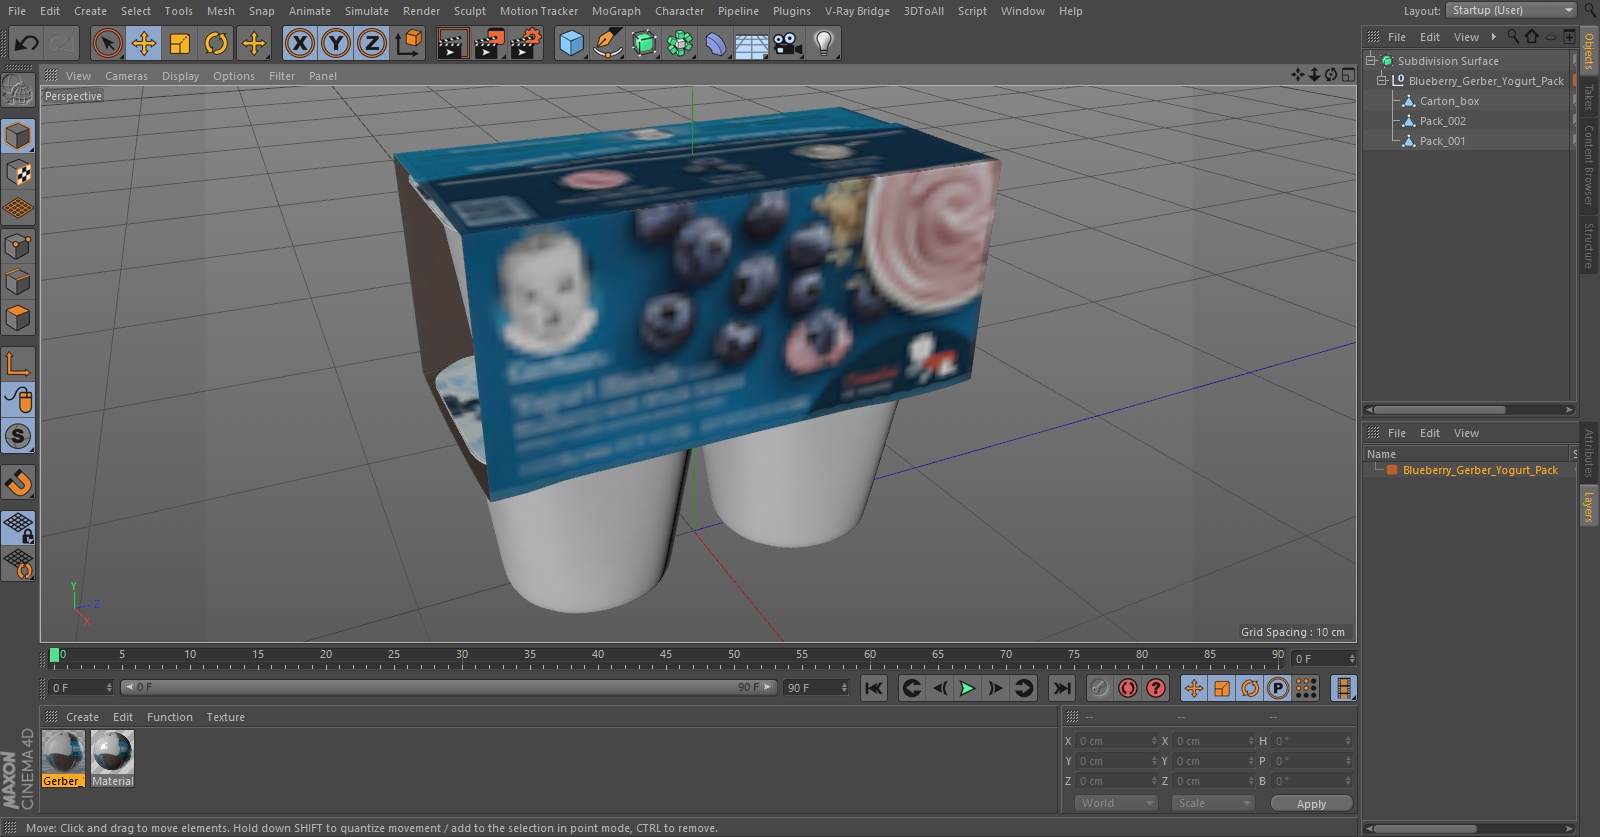Toggle coordinate system icon
Screen dimensions: 1600x837
pos(409,43)
